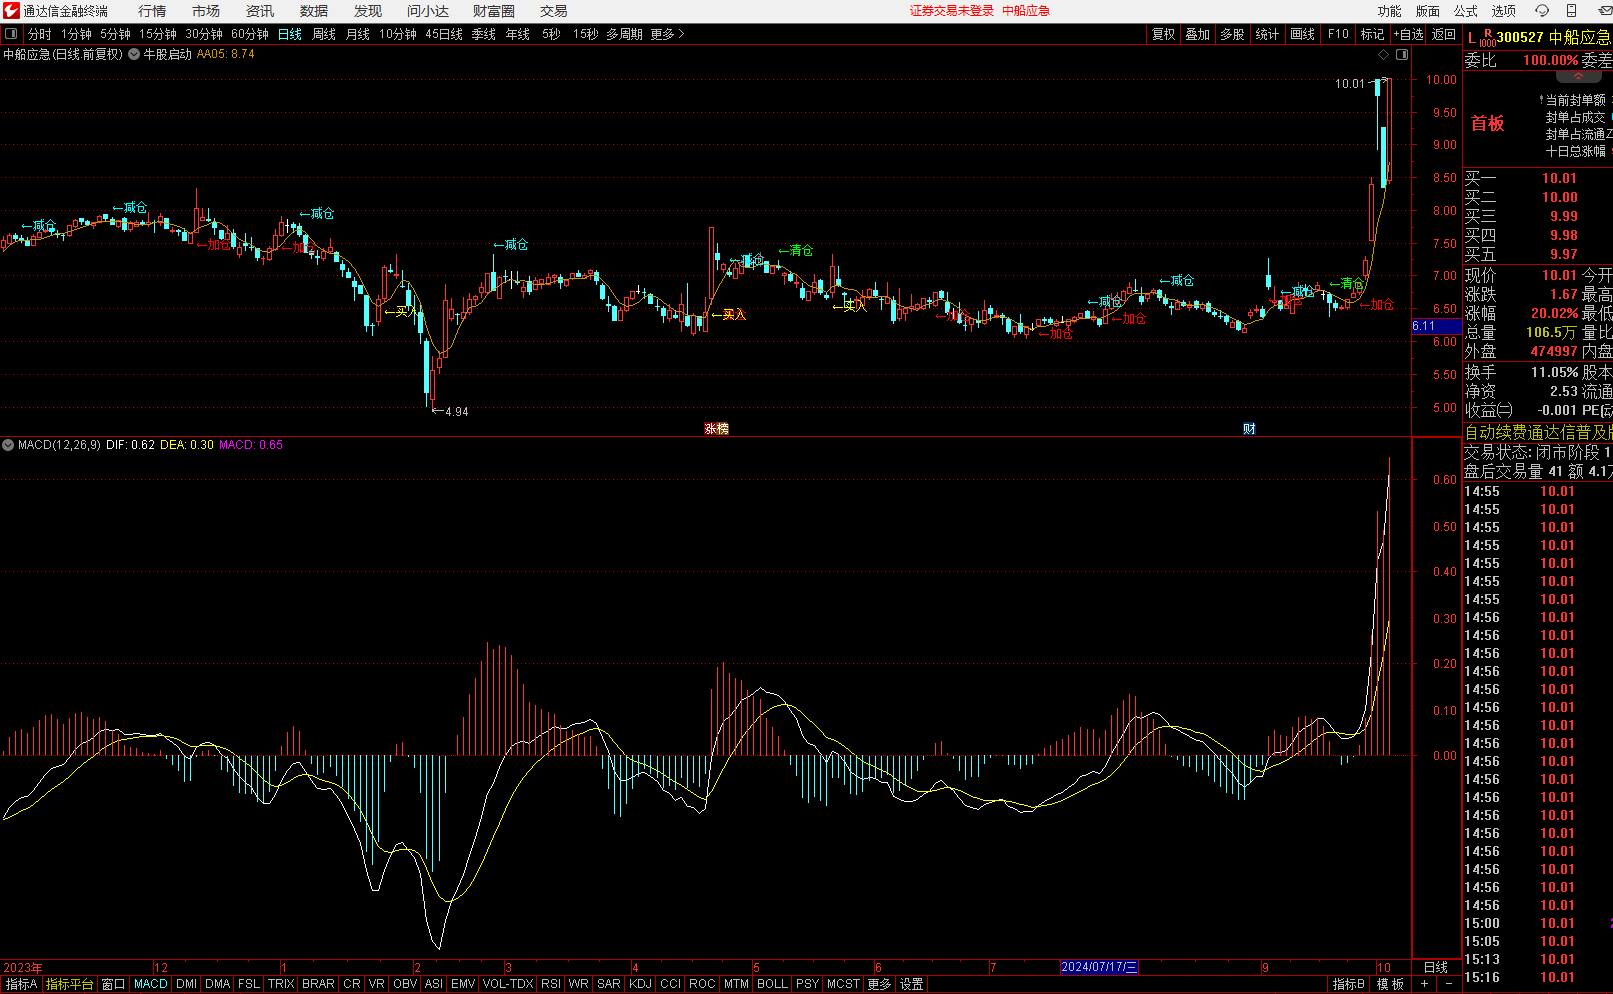Select the RSI indicator tab
Screen dimensions: 1613x994
click(x=551, y=984)
